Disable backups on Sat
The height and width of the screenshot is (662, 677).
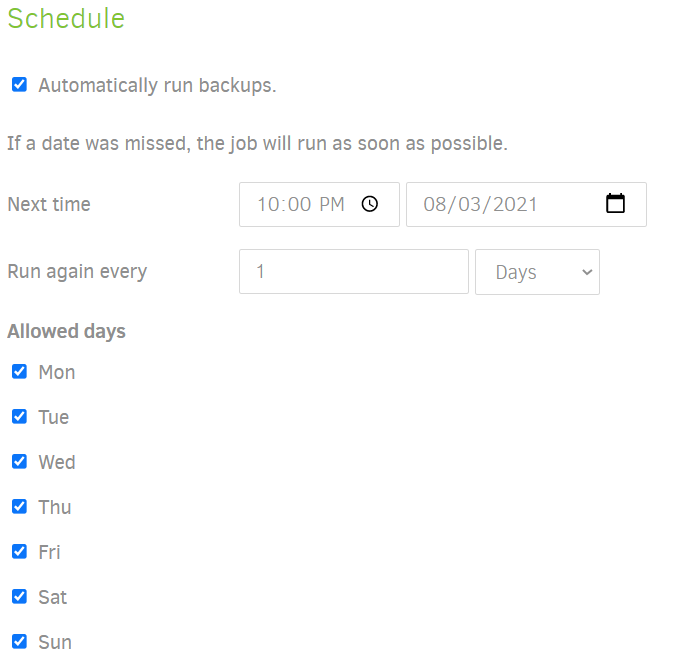tap(19, 597)
